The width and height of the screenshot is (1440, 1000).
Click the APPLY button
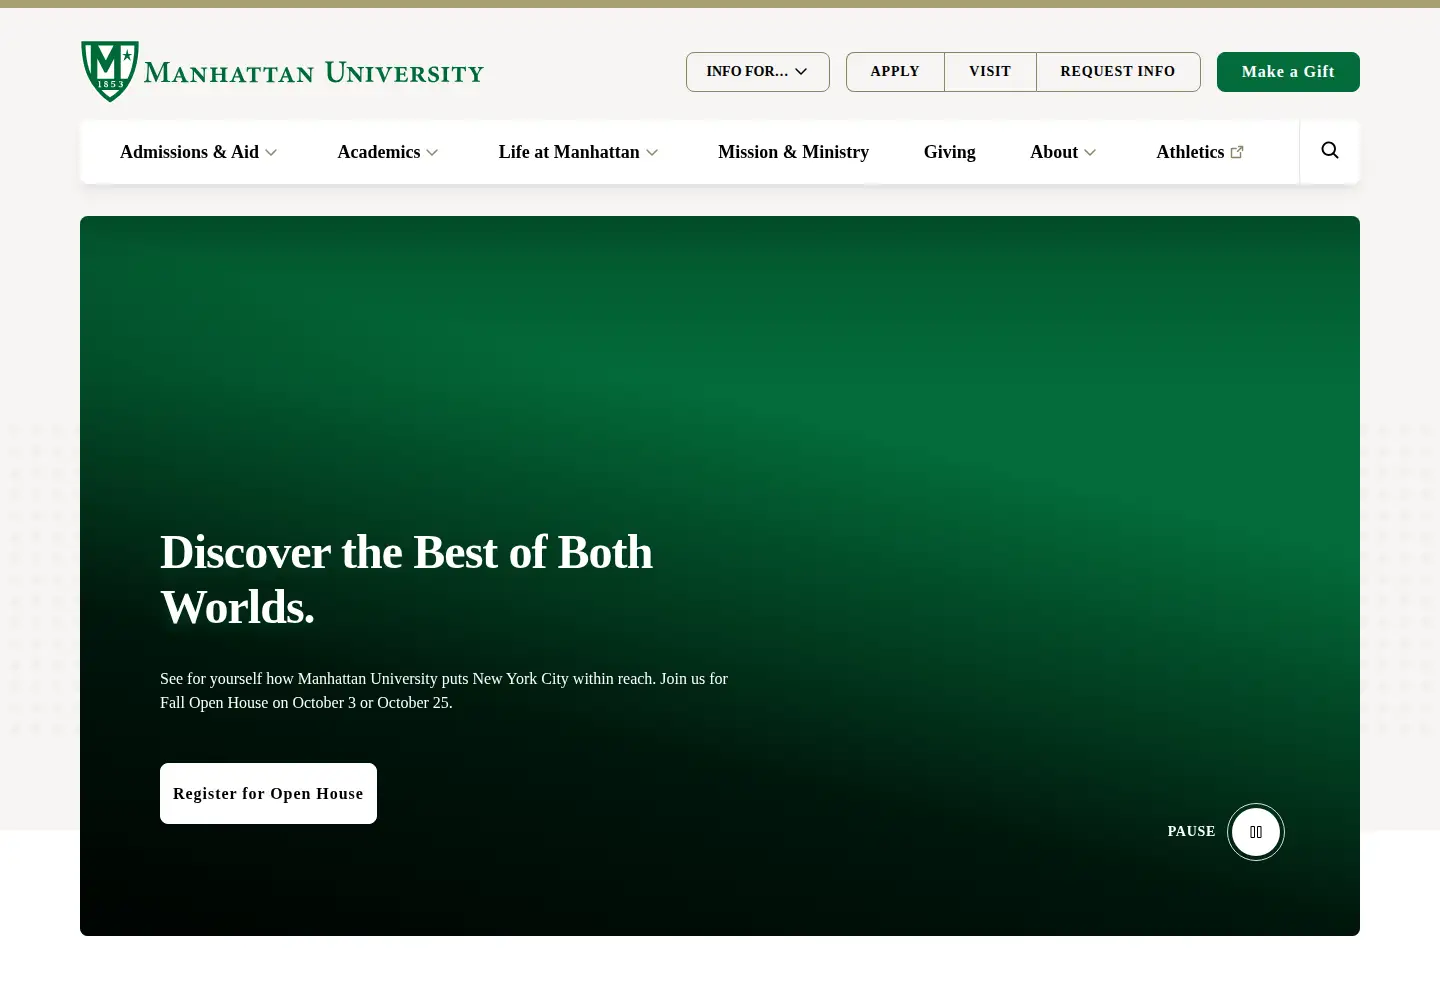(895, 72)
